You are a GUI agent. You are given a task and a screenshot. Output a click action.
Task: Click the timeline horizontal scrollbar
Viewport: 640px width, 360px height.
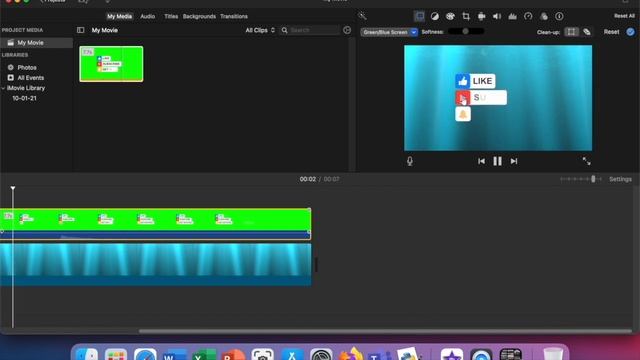pos(385,331)
